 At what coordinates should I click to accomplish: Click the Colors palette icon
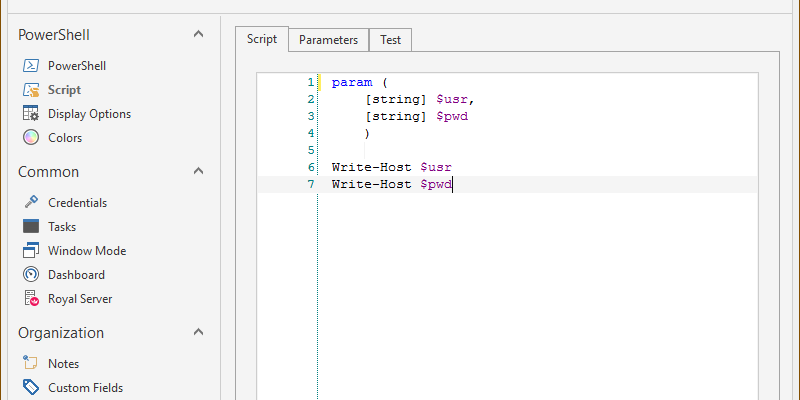pos(30,138)
